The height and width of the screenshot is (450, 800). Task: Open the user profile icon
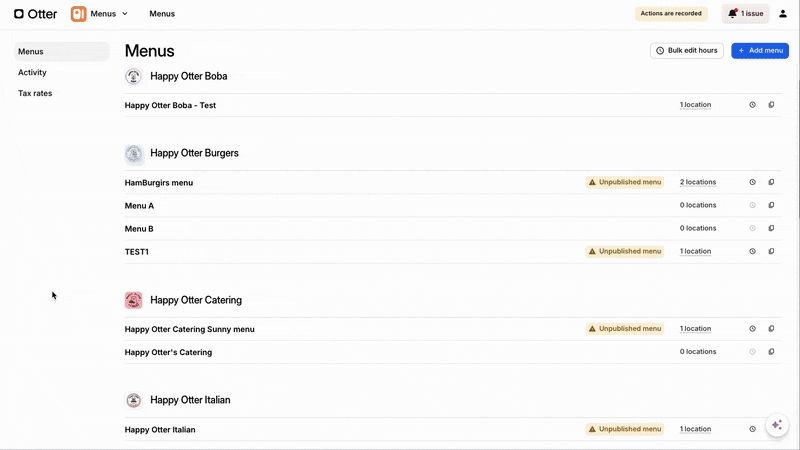click(x=783, y=14)
